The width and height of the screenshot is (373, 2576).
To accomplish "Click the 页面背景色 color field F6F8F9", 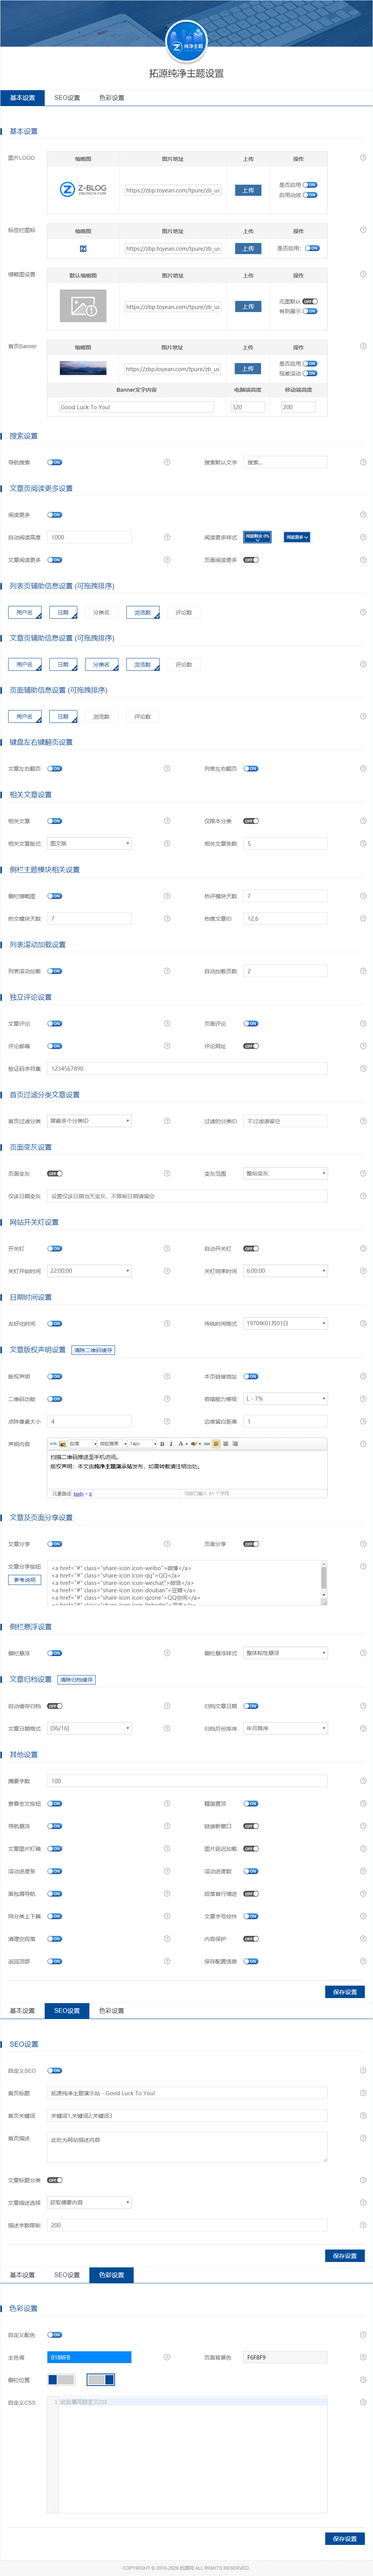I will coord(285,2357).
